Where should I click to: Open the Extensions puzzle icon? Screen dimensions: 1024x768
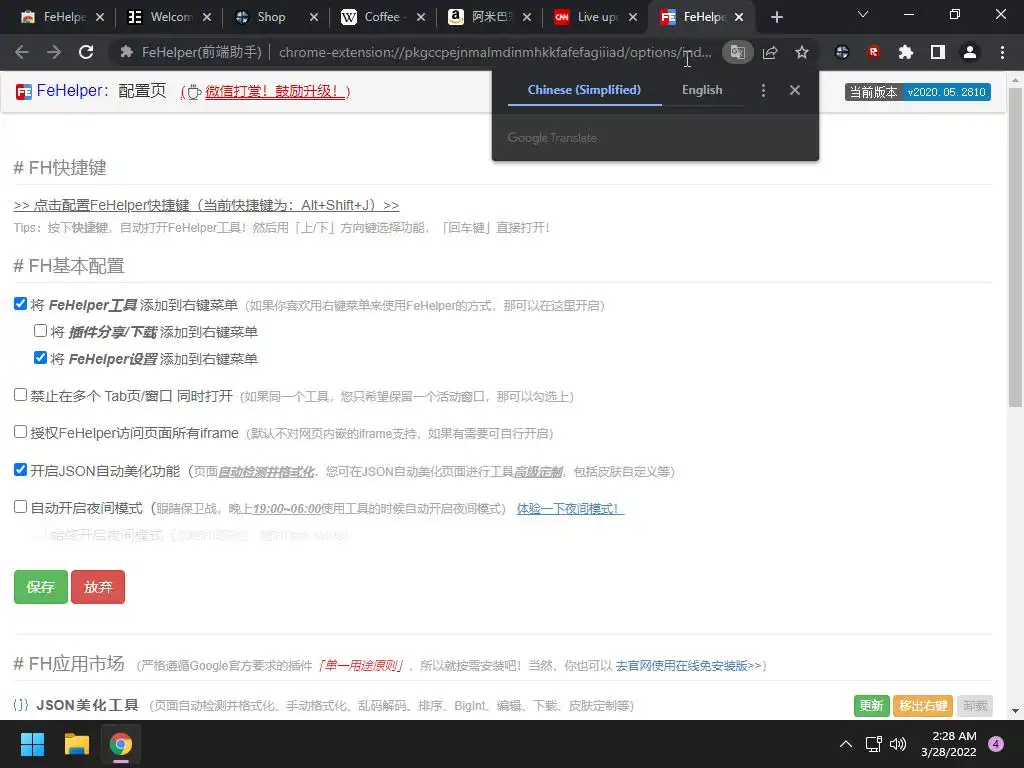905,52
